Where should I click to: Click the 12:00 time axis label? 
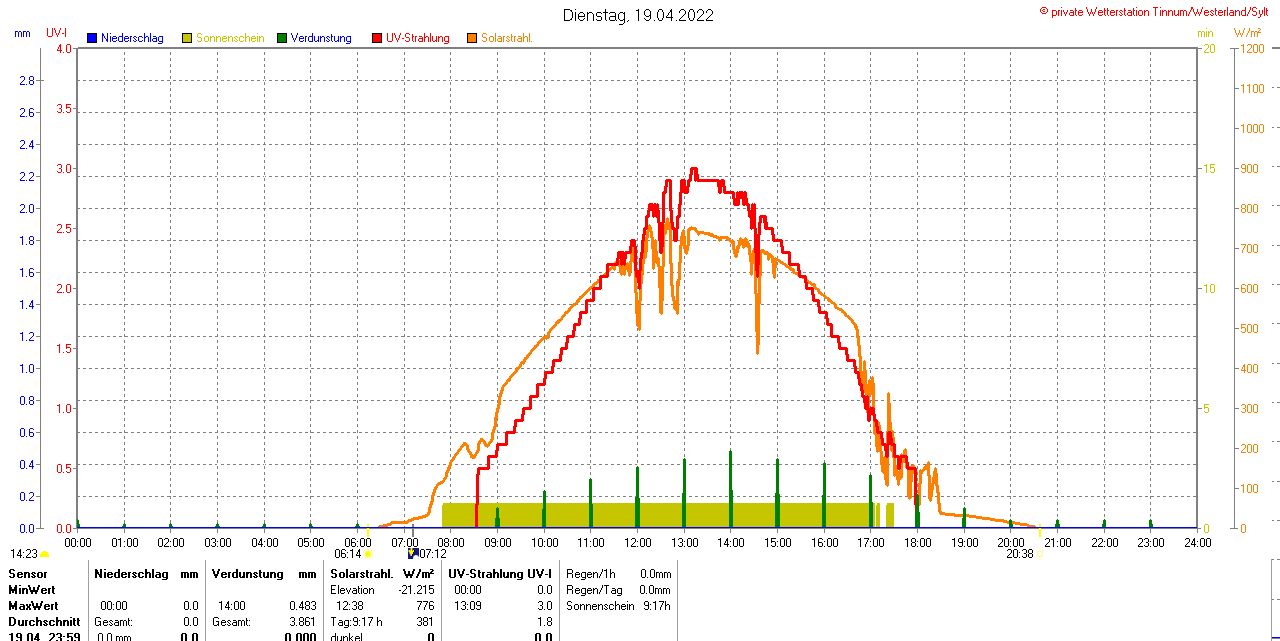[637, 543]
